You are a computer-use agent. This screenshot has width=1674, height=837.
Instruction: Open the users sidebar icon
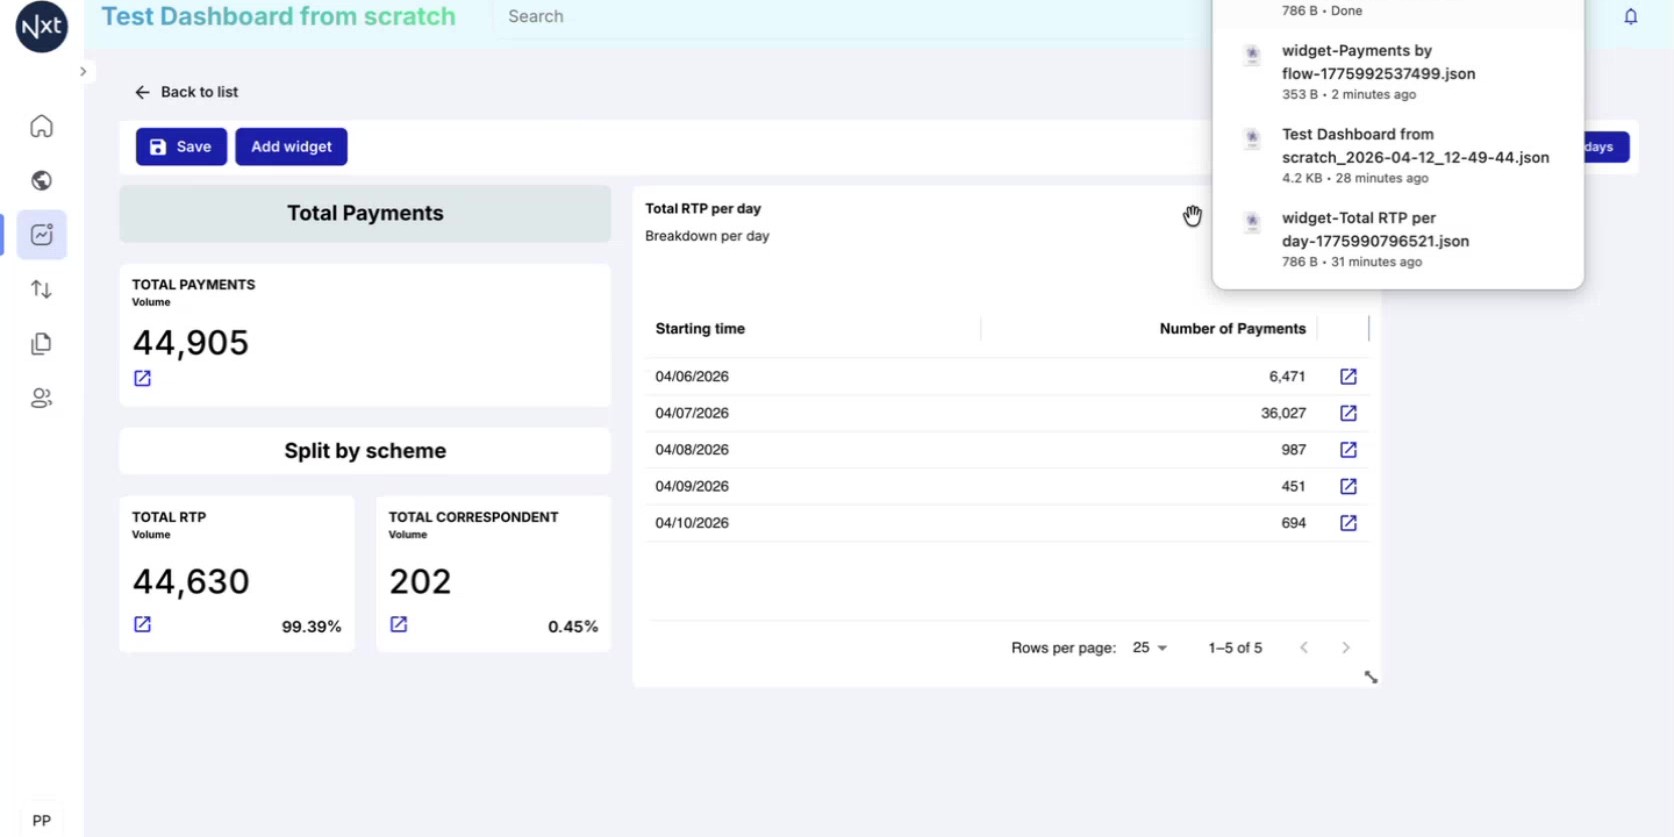coord(41,398)
